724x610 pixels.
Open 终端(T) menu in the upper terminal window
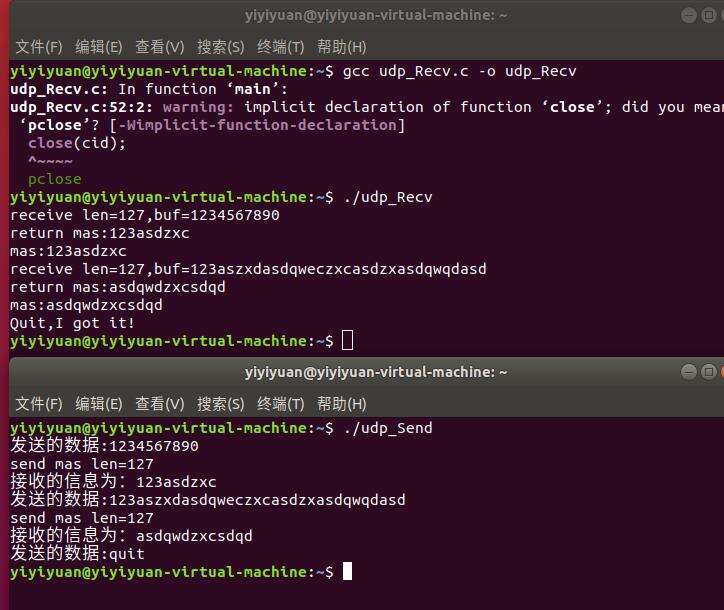point(281,47)
